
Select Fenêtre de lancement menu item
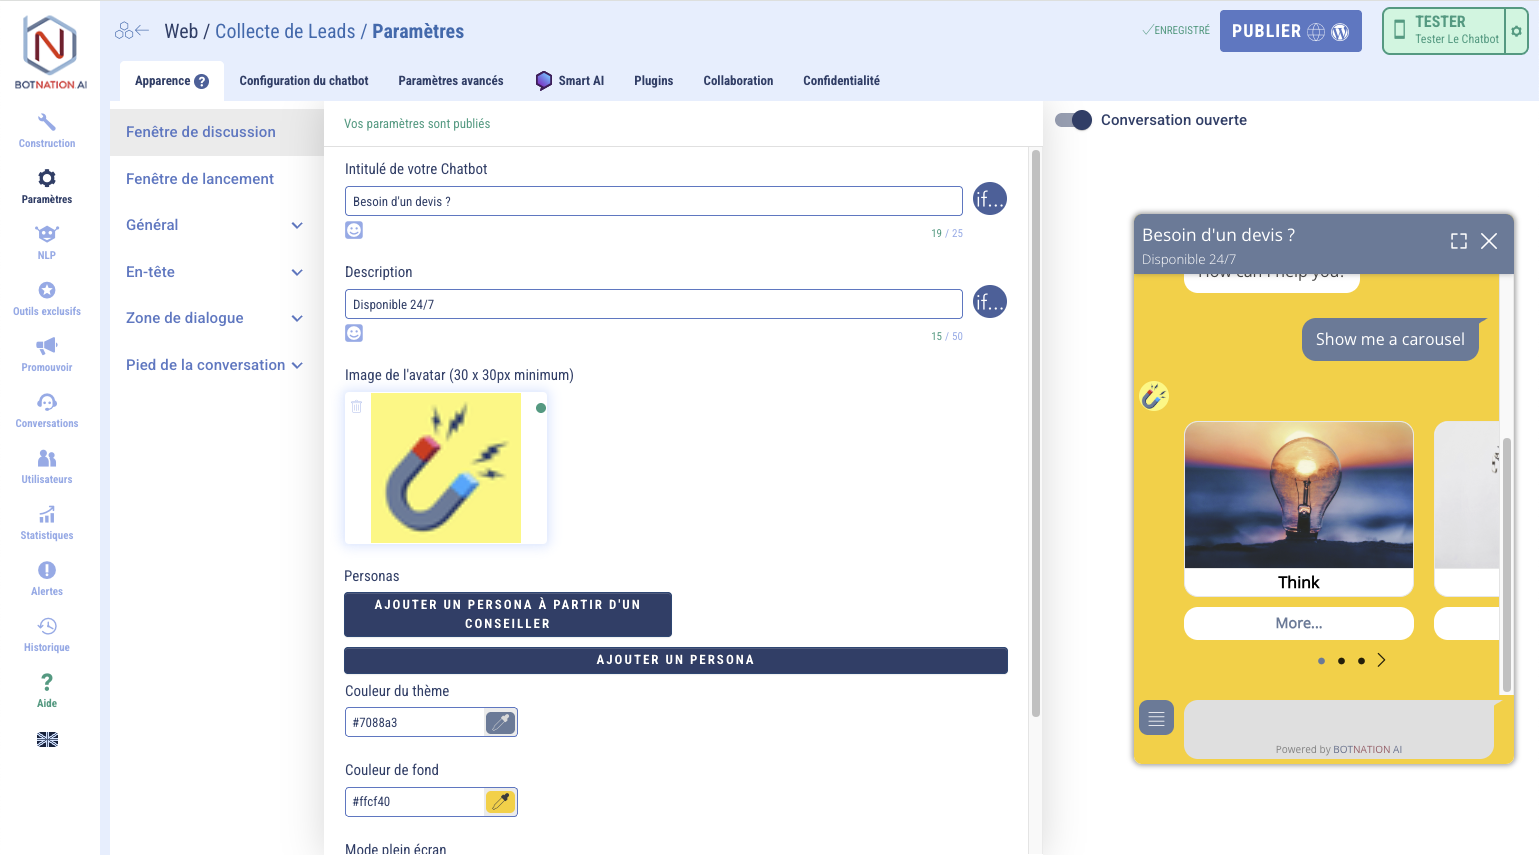pyautogui.click(x=217, y=179)
